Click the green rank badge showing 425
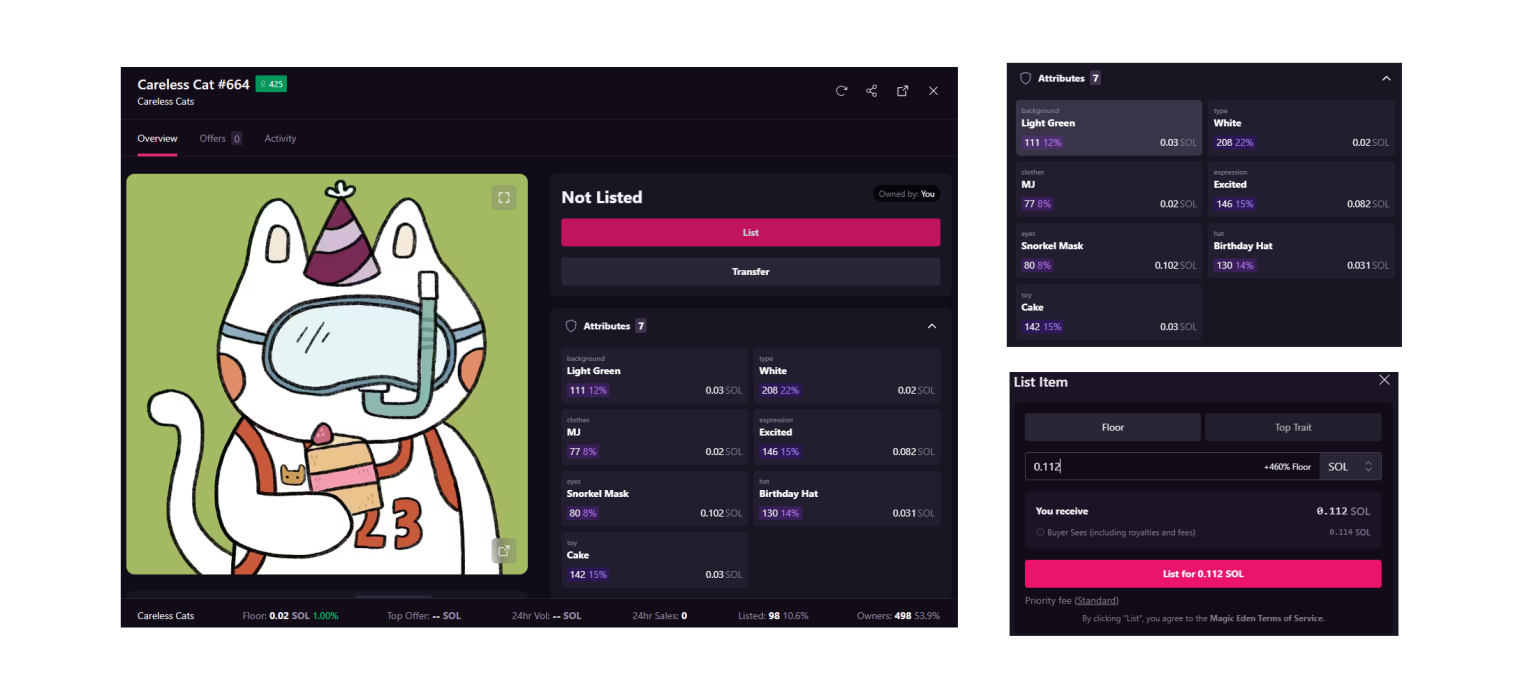 coord(271,84)
